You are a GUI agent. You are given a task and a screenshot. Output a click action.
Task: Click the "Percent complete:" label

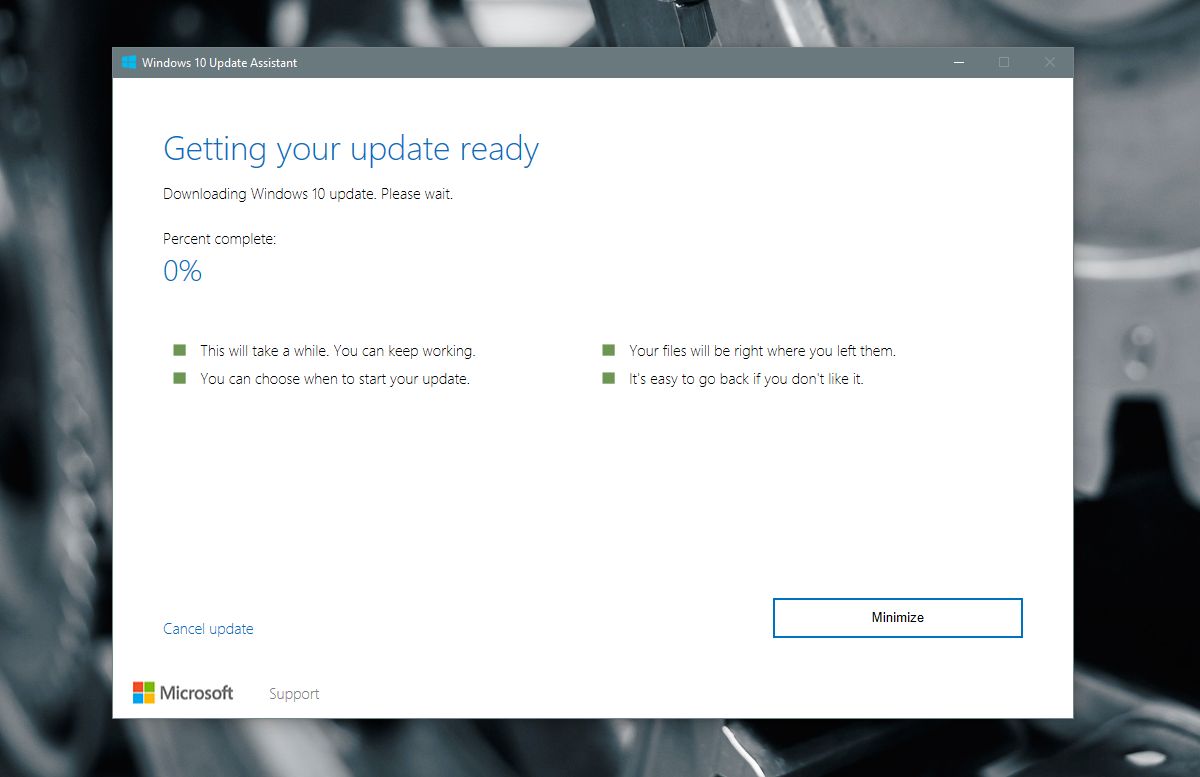[x=219, y=239]
